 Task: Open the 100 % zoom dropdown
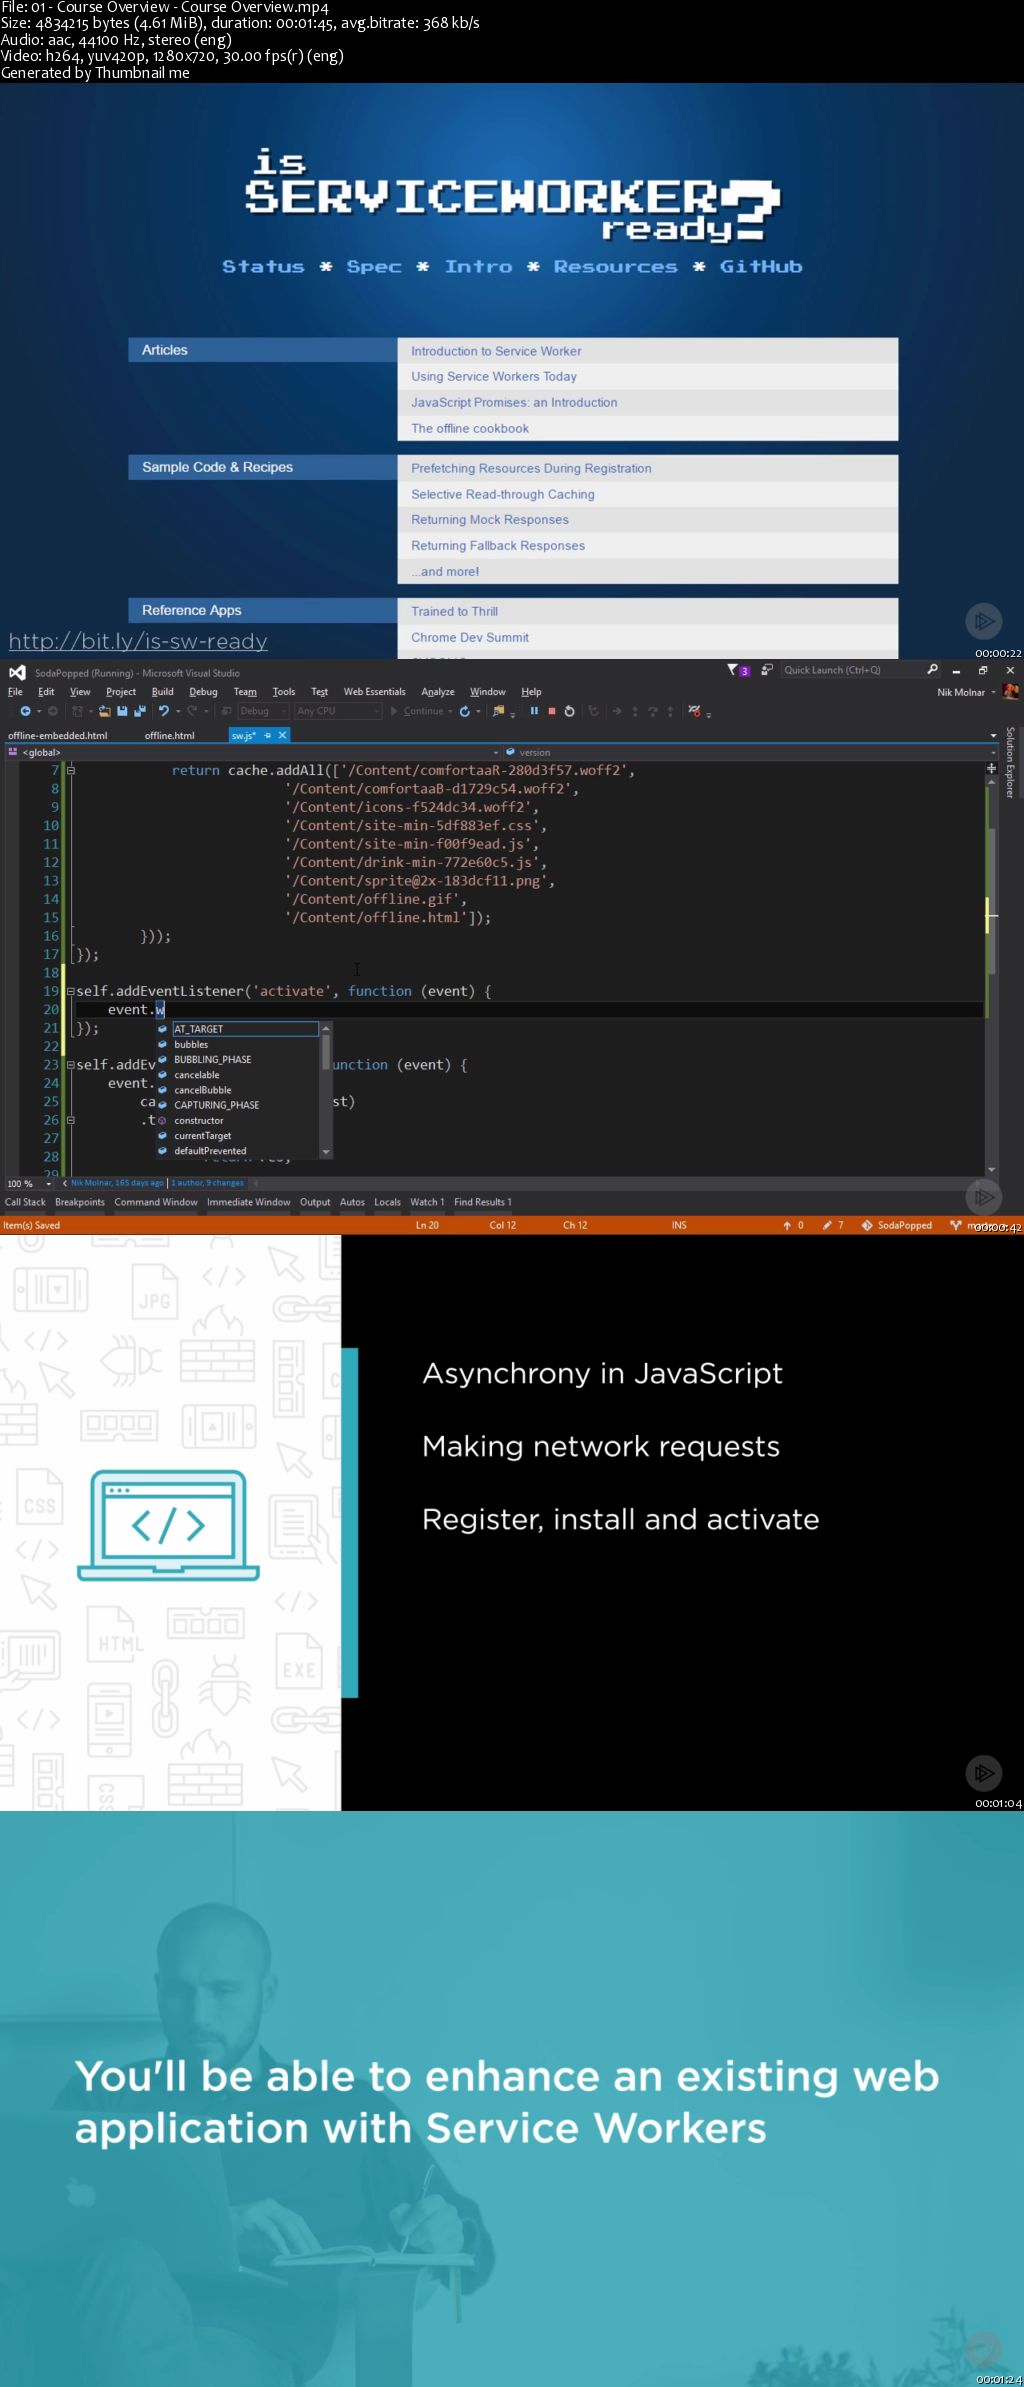(29, 1183)
